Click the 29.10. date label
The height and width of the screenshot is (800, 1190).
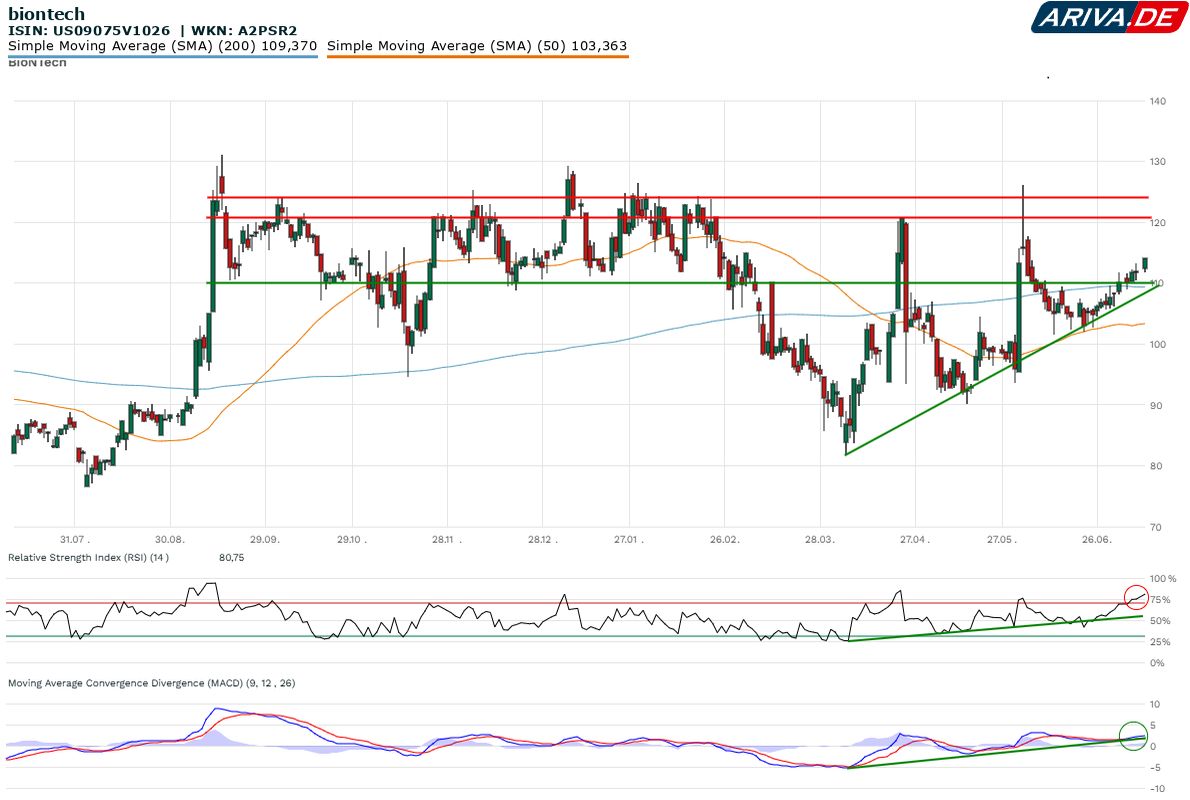coord(351,540)
